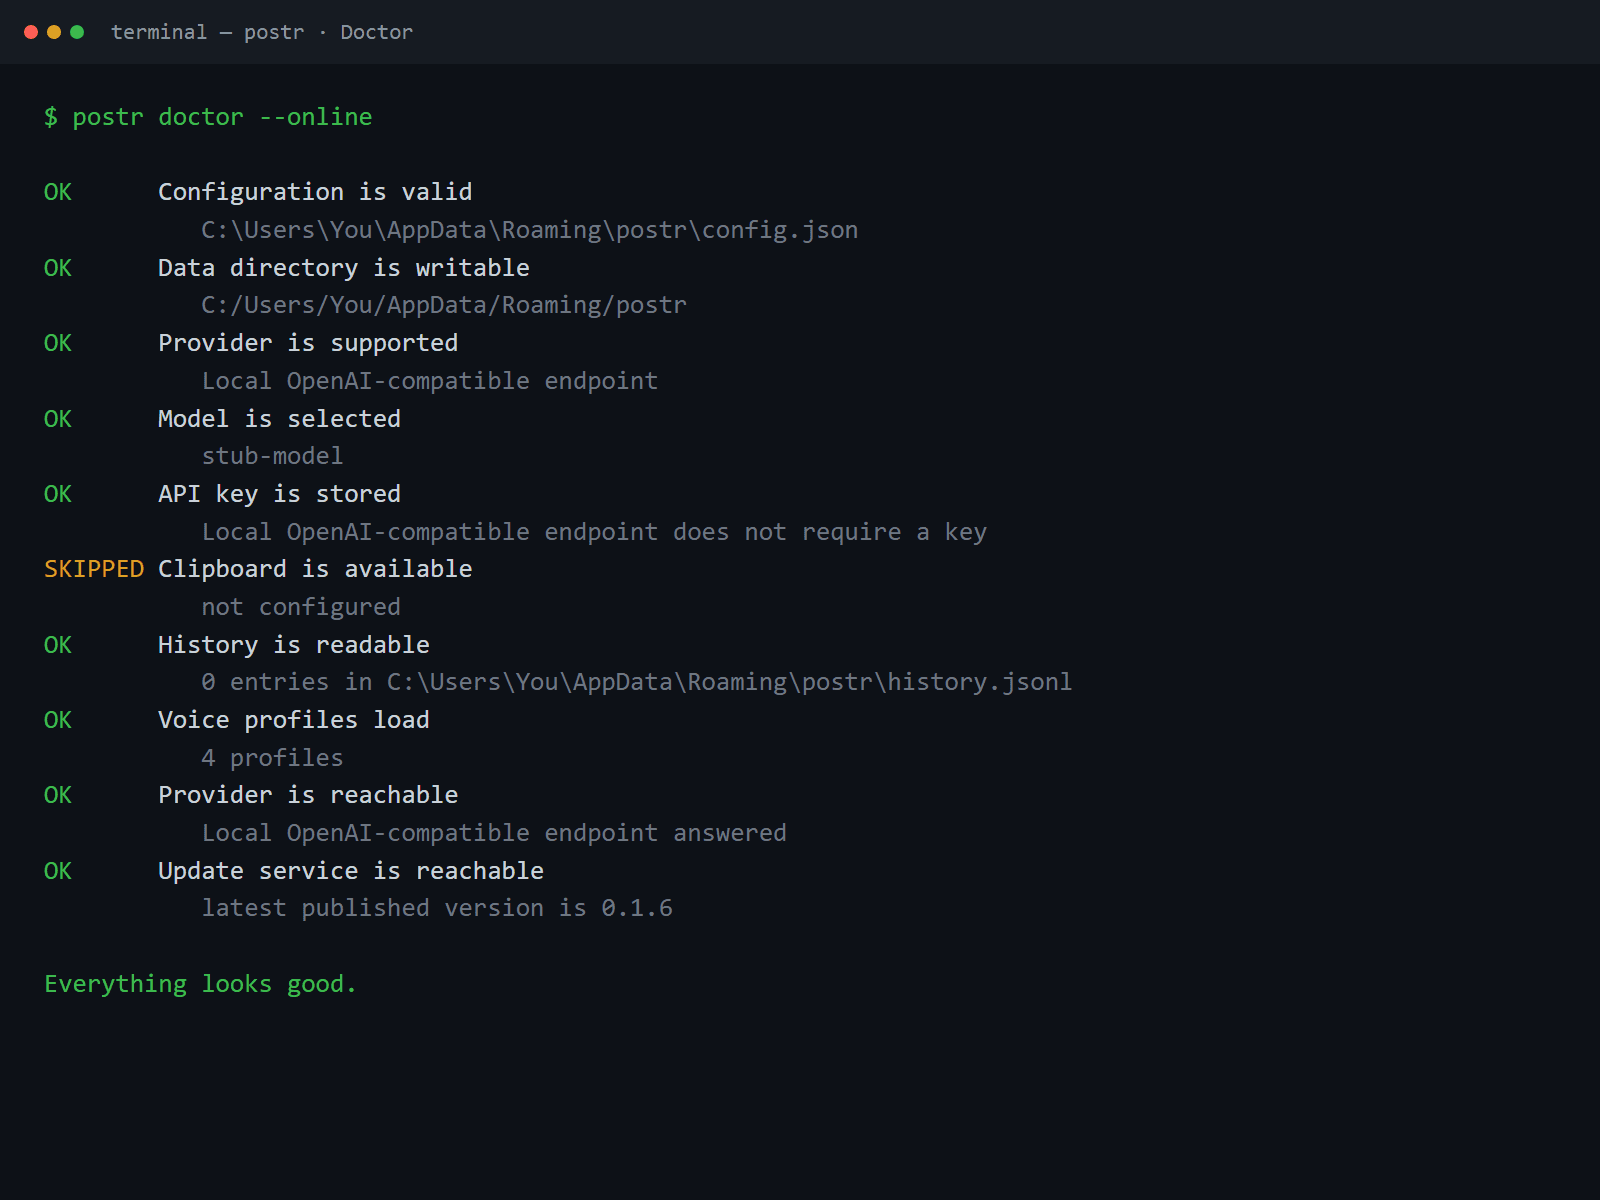
Task: Click the "Data directory is writable" line
Action: 344,268
